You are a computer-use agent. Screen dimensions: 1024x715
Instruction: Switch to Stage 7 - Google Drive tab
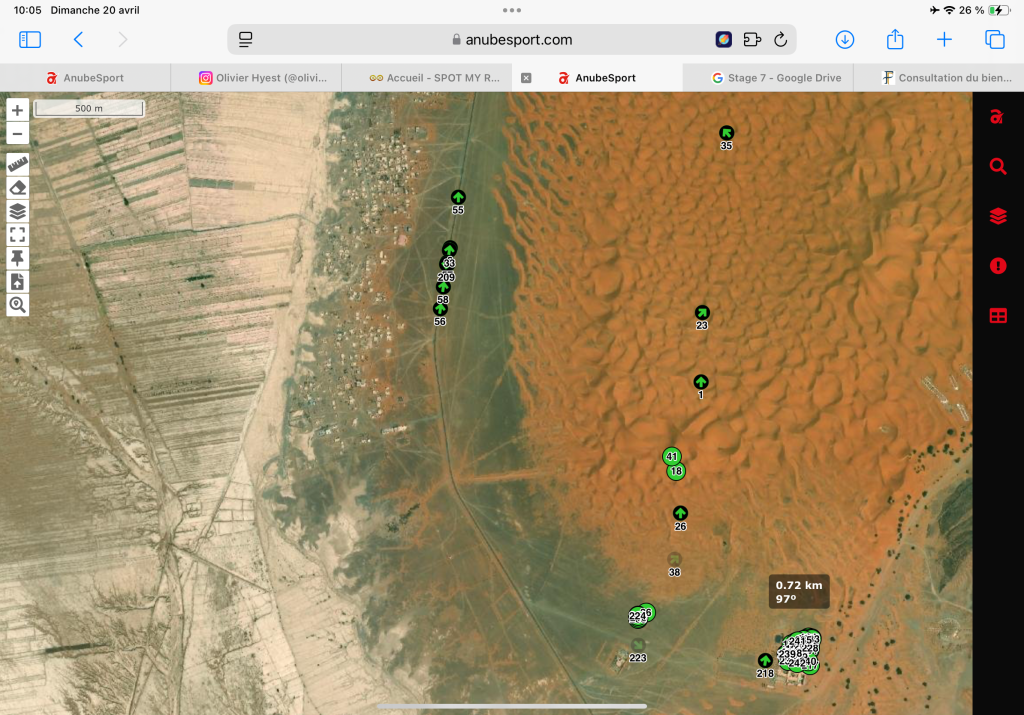pos(775,78)
